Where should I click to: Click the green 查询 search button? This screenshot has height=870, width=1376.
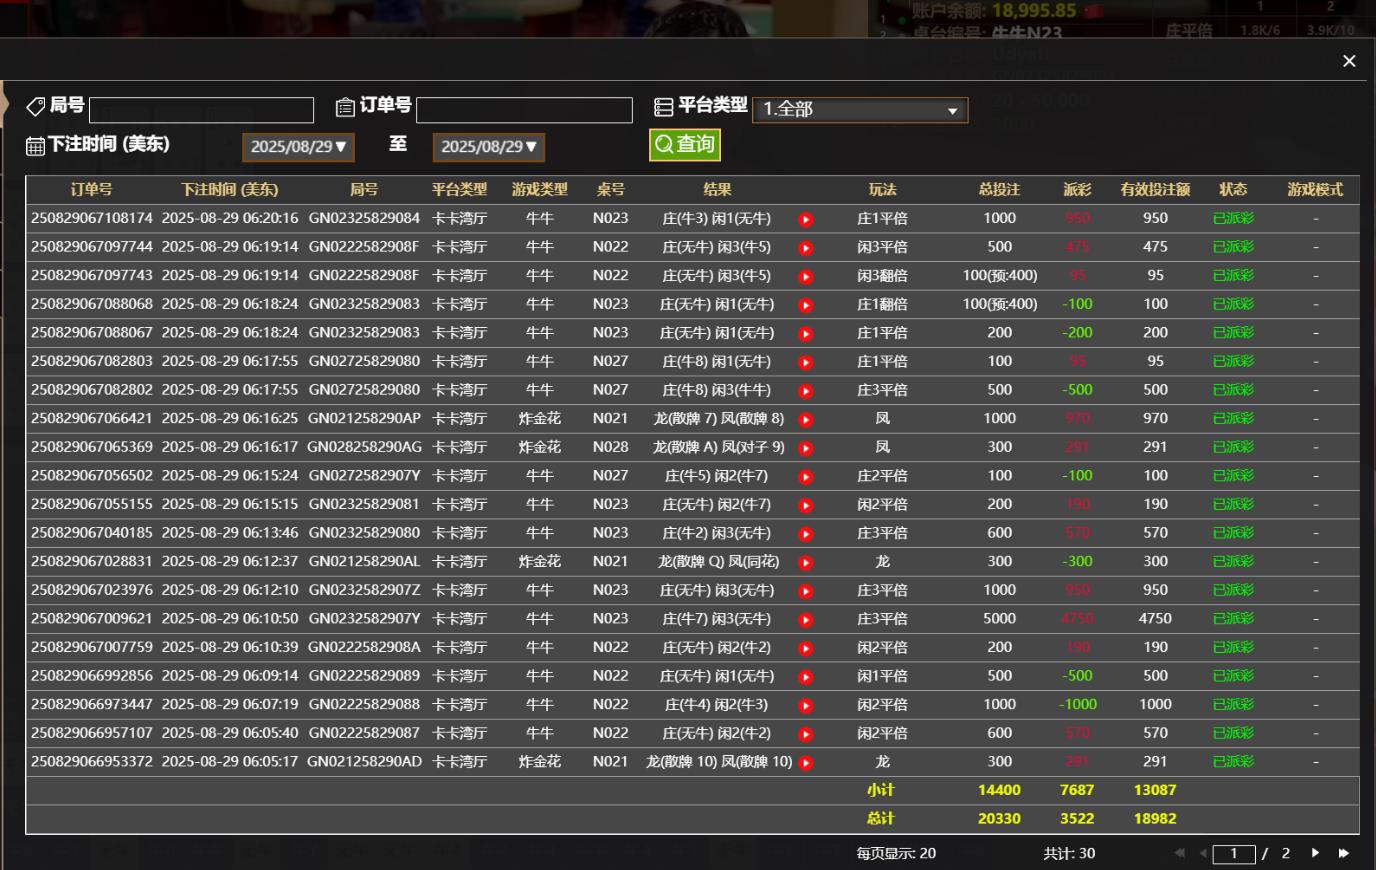point(685,145)
